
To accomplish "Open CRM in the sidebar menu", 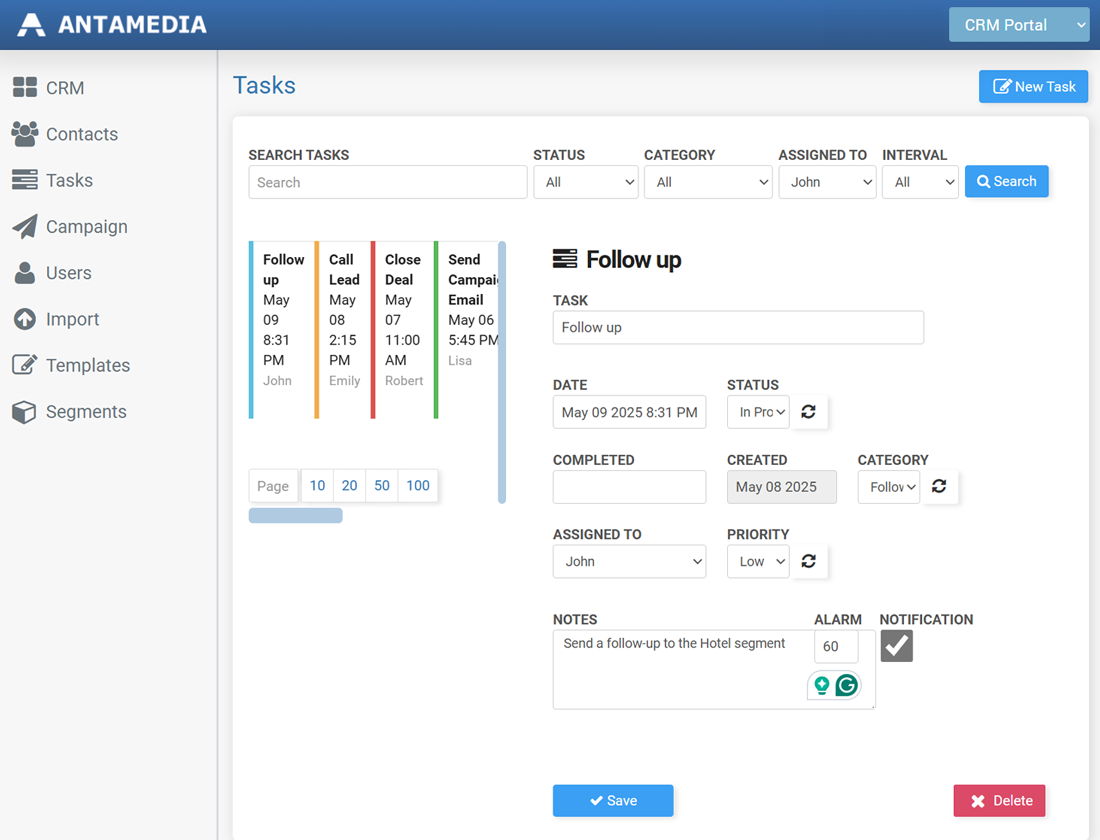I will click(x=65, y=88).
